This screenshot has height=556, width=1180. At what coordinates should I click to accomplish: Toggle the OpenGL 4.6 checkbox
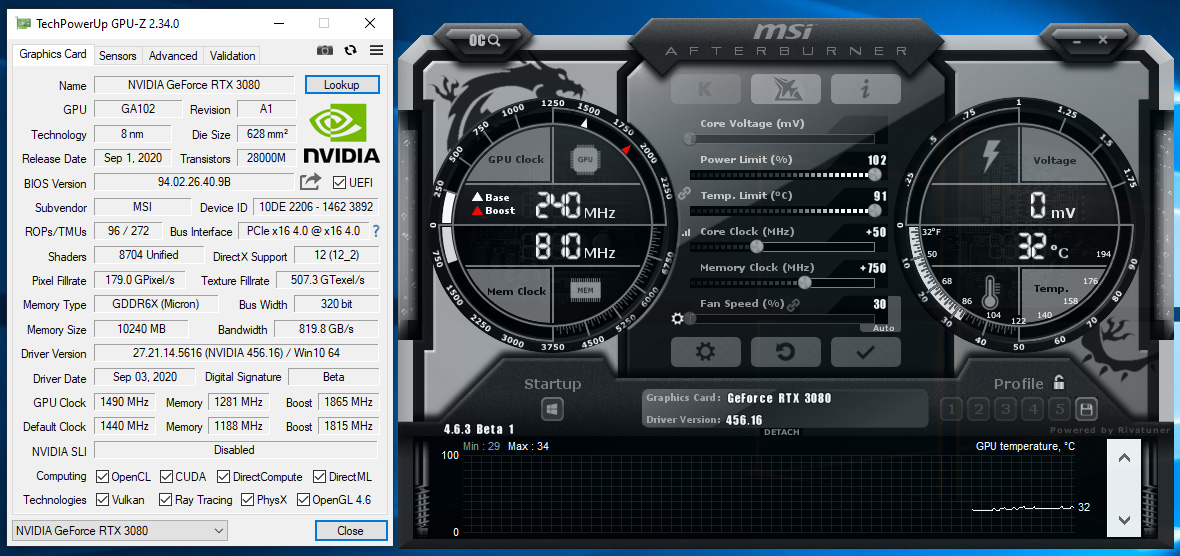coord(303,500)
